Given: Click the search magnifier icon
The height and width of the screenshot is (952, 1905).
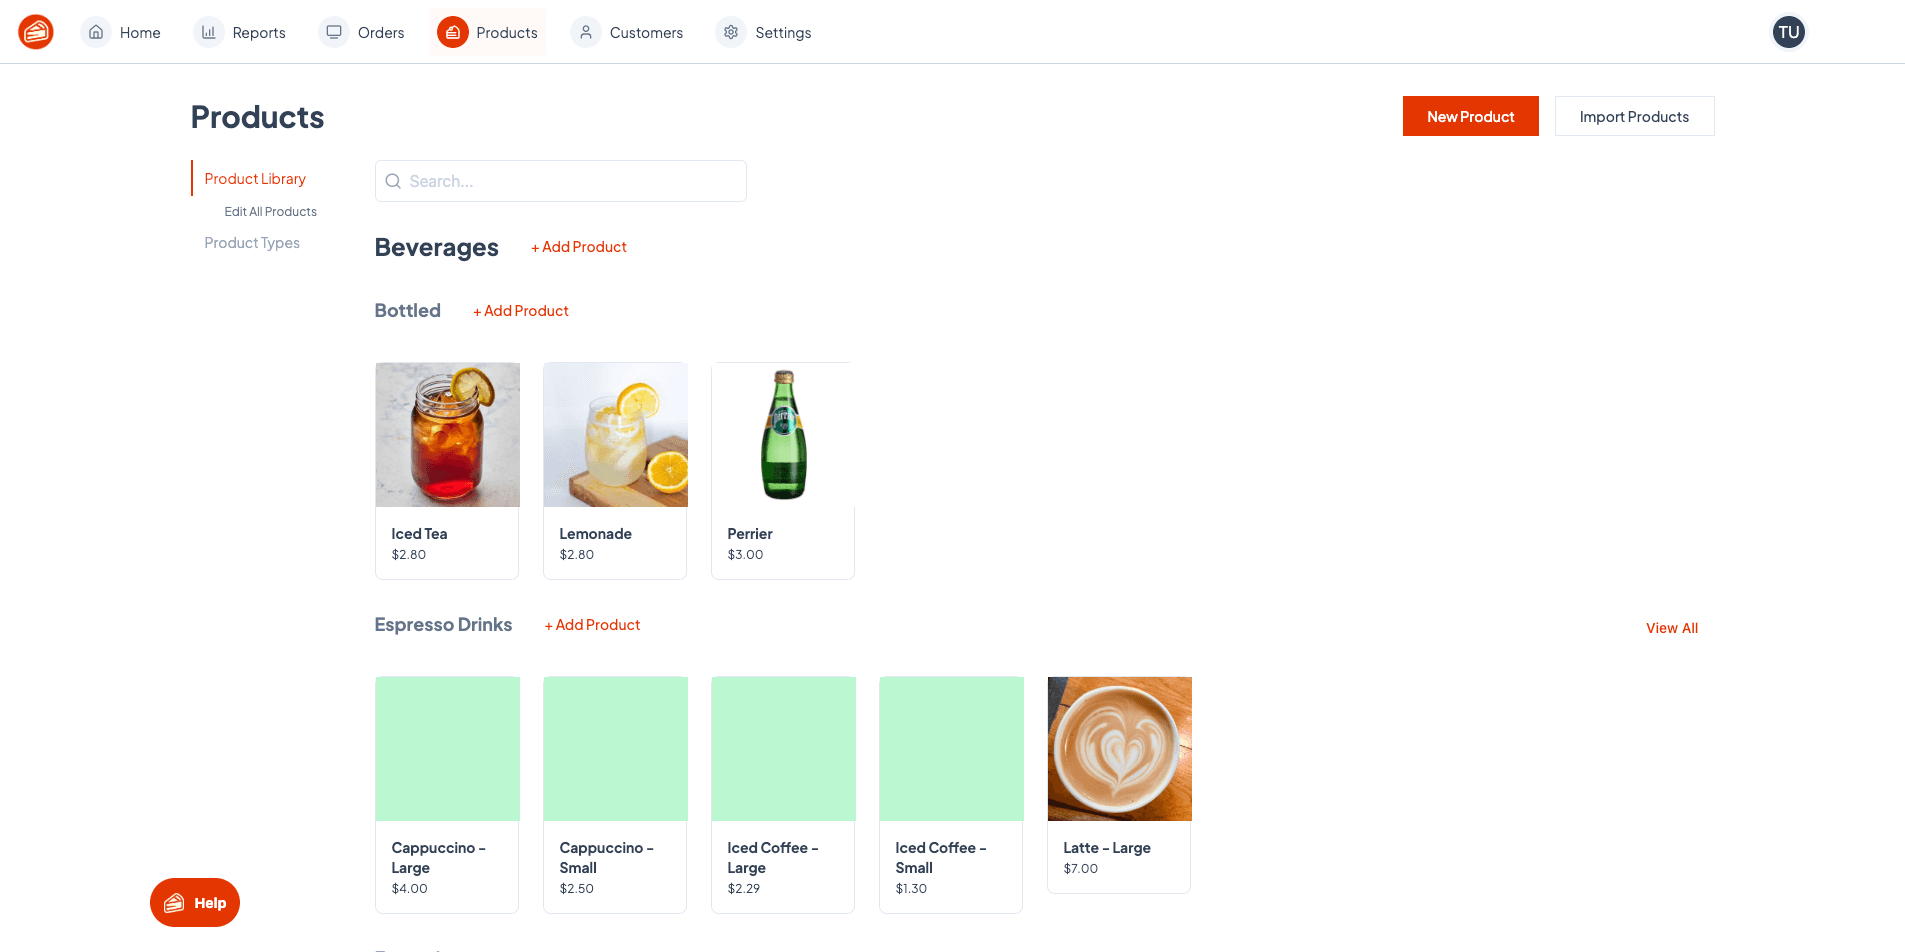Looking at the screenshot, I should [x=393, y=181].
